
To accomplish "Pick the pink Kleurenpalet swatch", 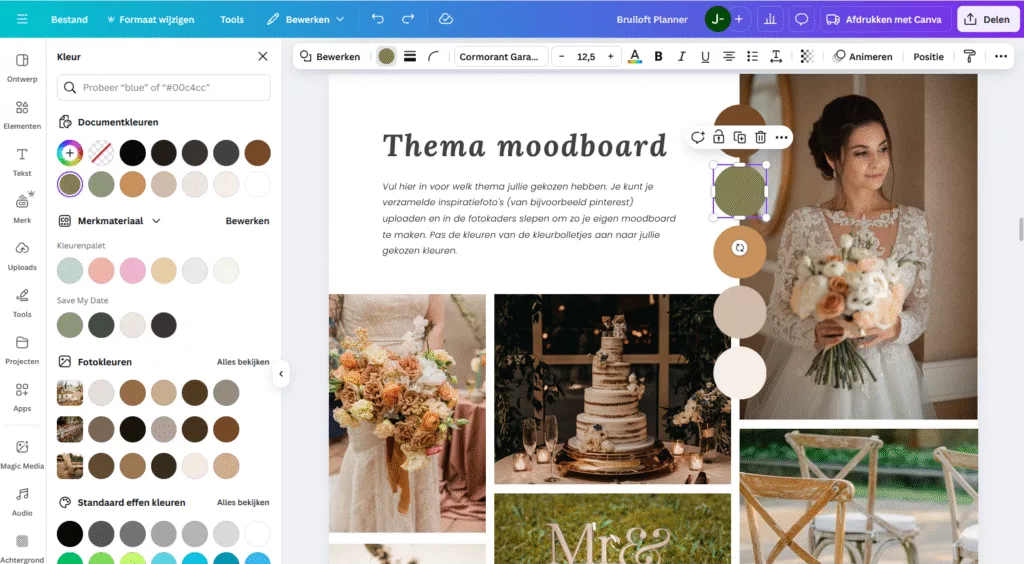I will point(133,270).
